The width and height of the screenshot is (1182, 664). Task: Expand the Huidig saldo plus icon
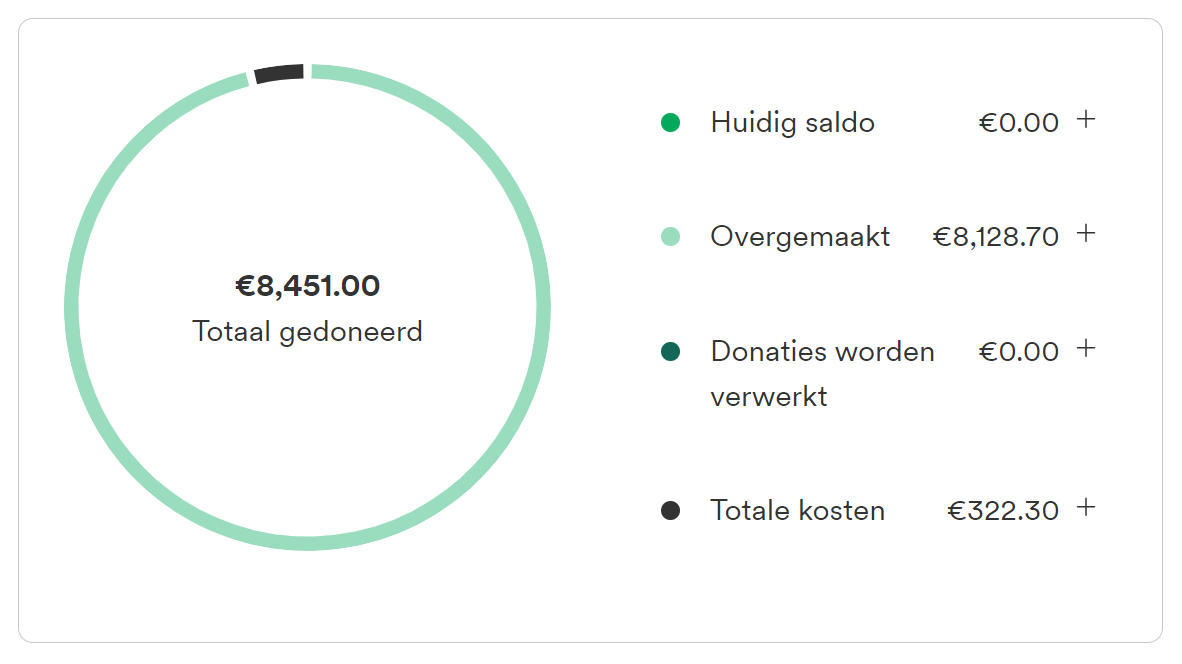1086,119
